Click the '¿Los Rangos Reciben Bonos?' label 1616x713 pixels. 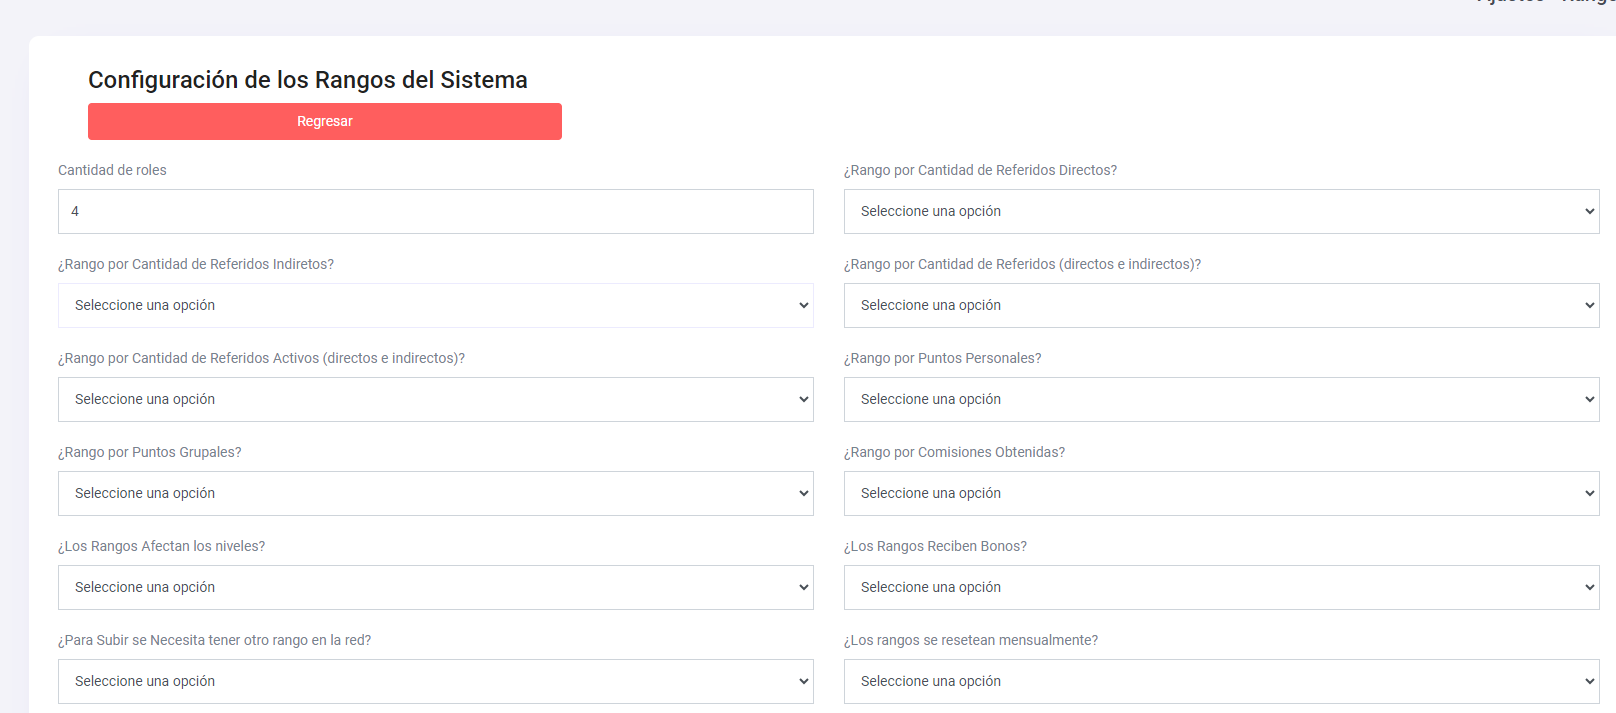click(x=935, y=546)
